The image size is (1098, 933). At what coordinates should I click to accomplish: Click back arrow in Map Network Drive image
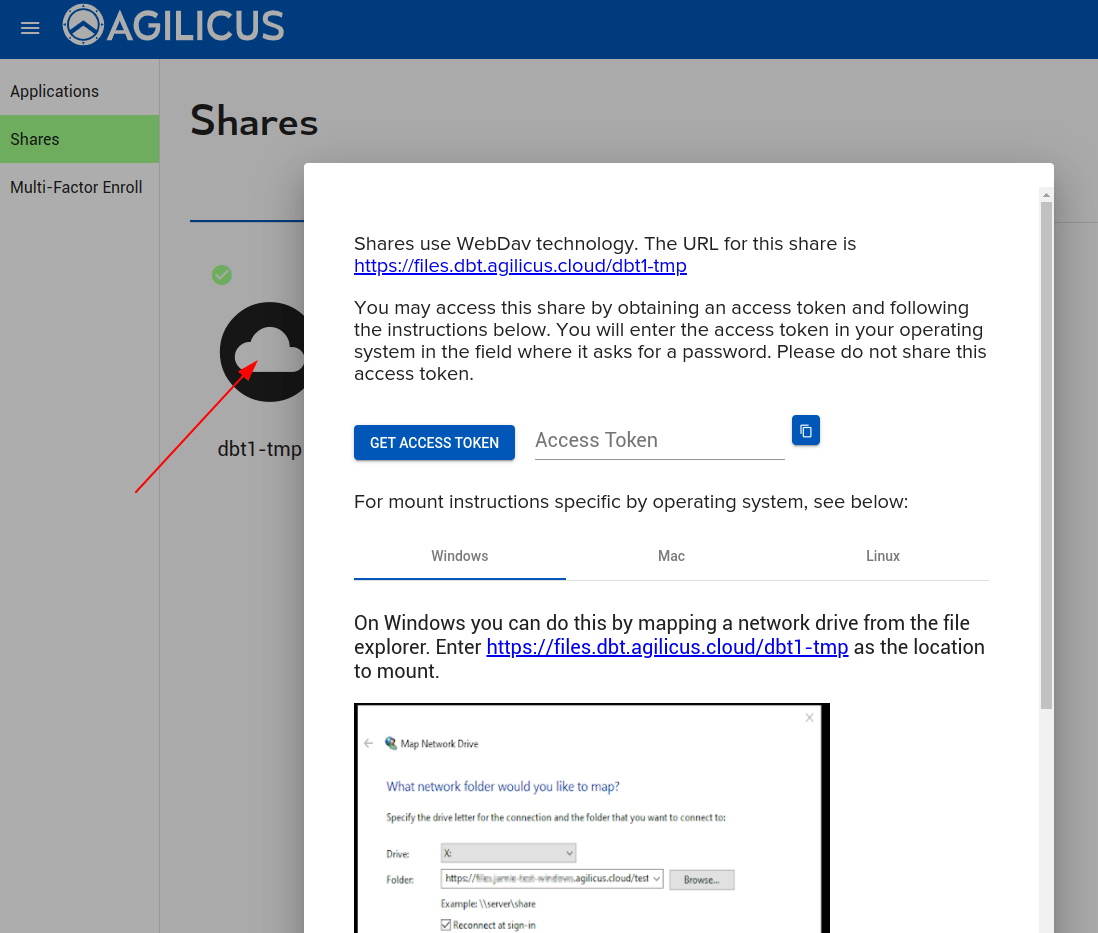(x=369, y=744)
